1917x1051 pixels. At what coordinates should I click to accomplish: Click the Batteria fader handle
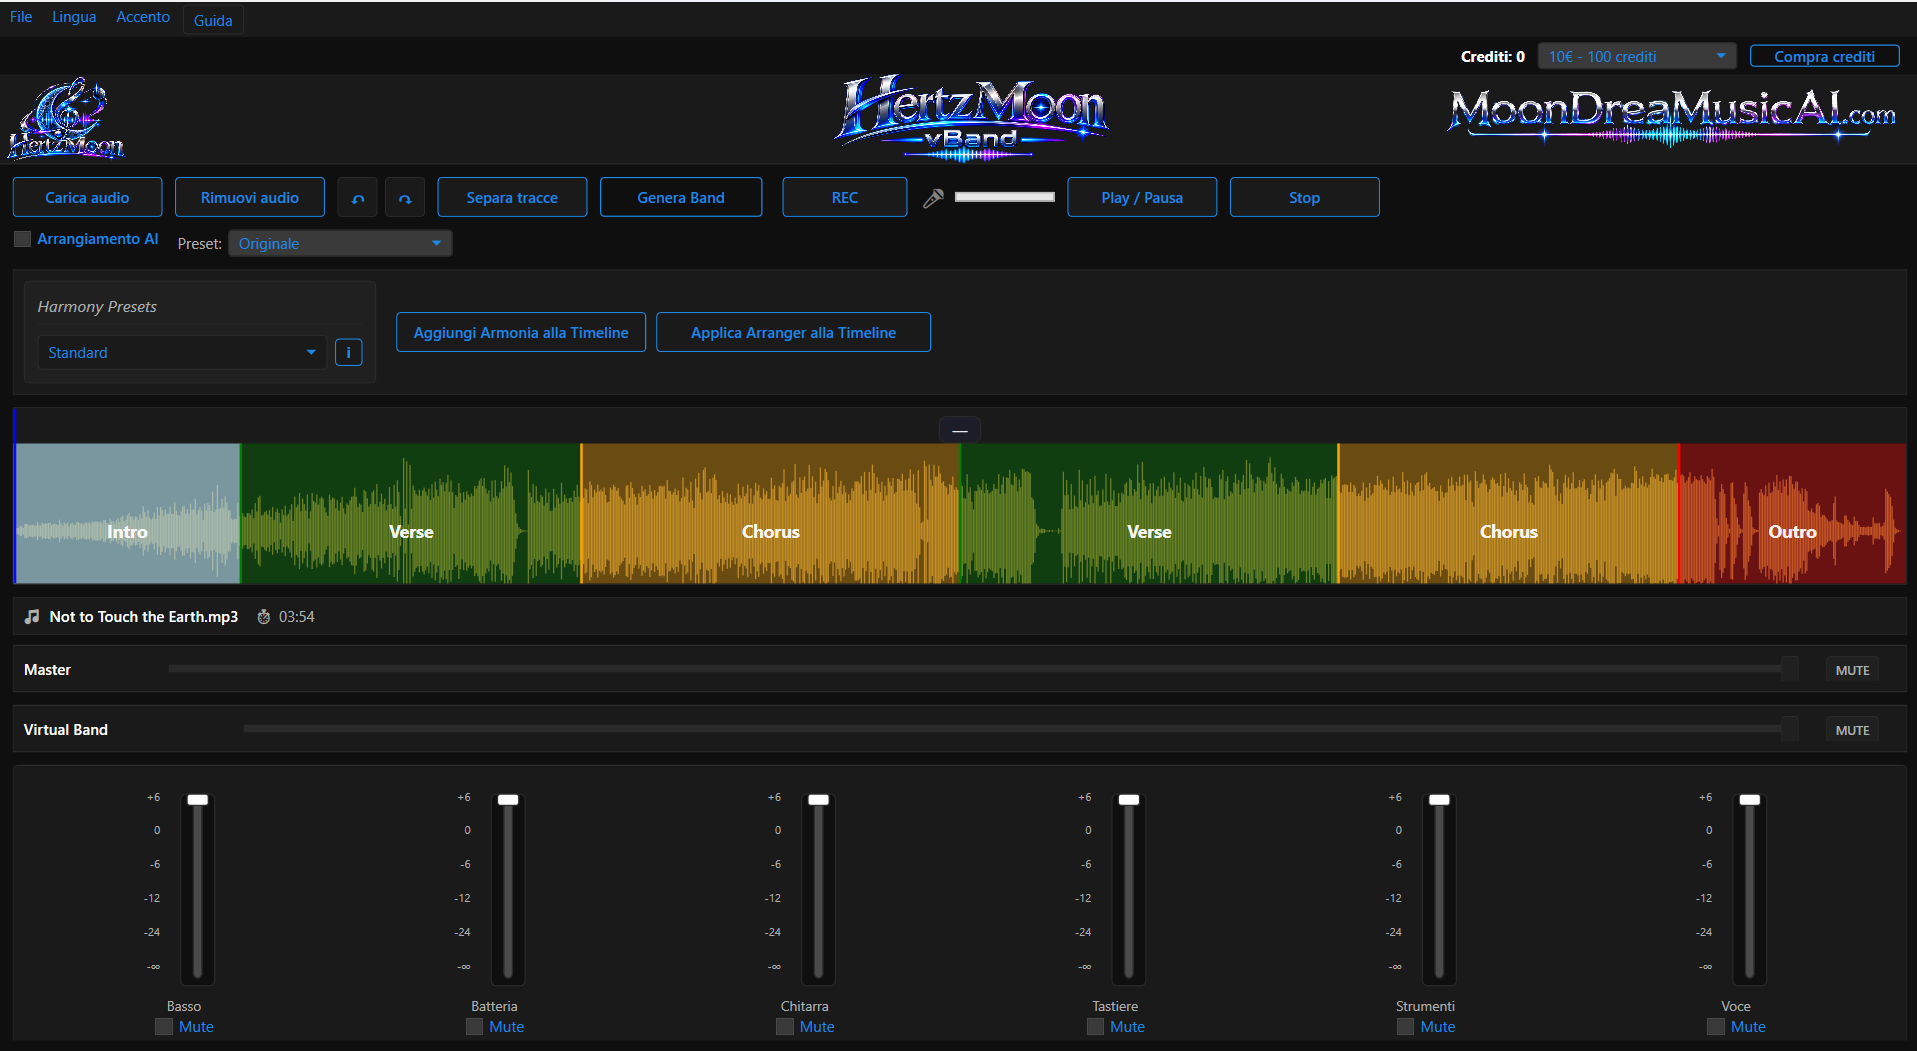click(508, 800)
